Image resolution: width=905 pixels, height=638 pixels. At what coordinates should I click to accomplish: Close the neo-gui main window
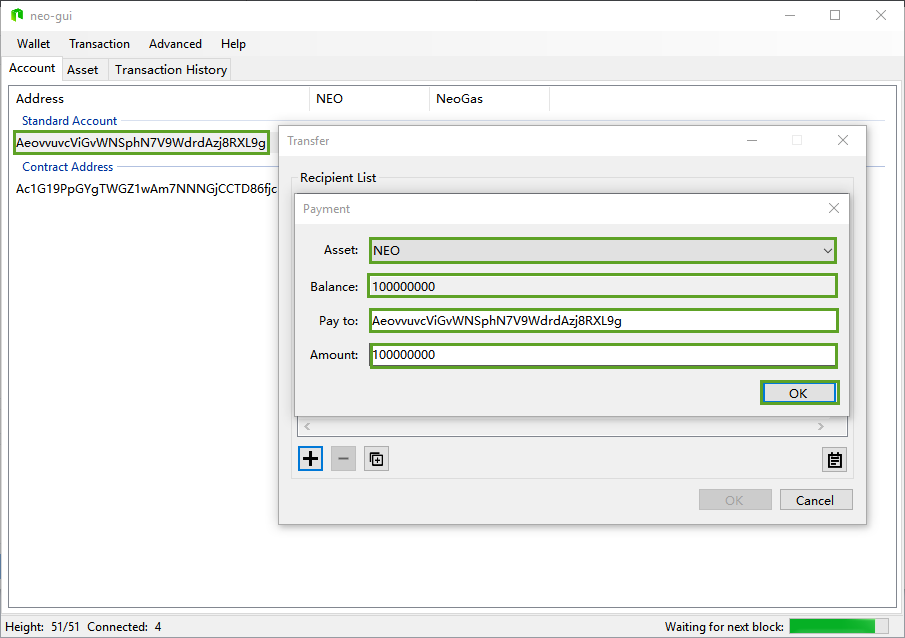tap(881, 15)
